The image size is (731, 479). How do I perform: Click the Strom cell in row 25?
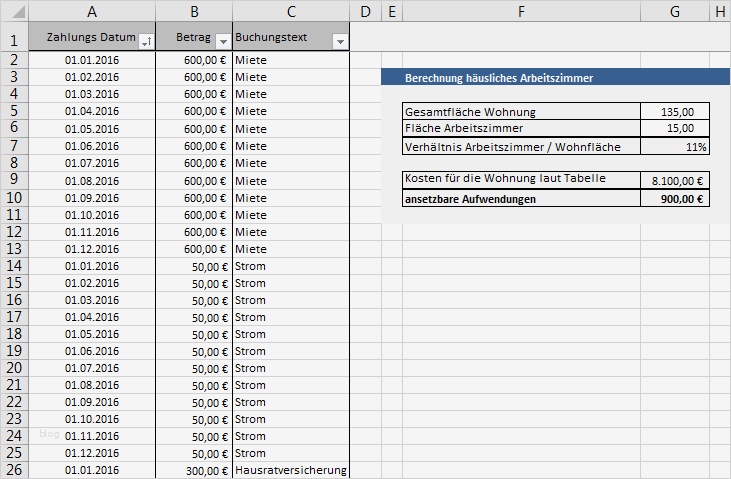291,453
